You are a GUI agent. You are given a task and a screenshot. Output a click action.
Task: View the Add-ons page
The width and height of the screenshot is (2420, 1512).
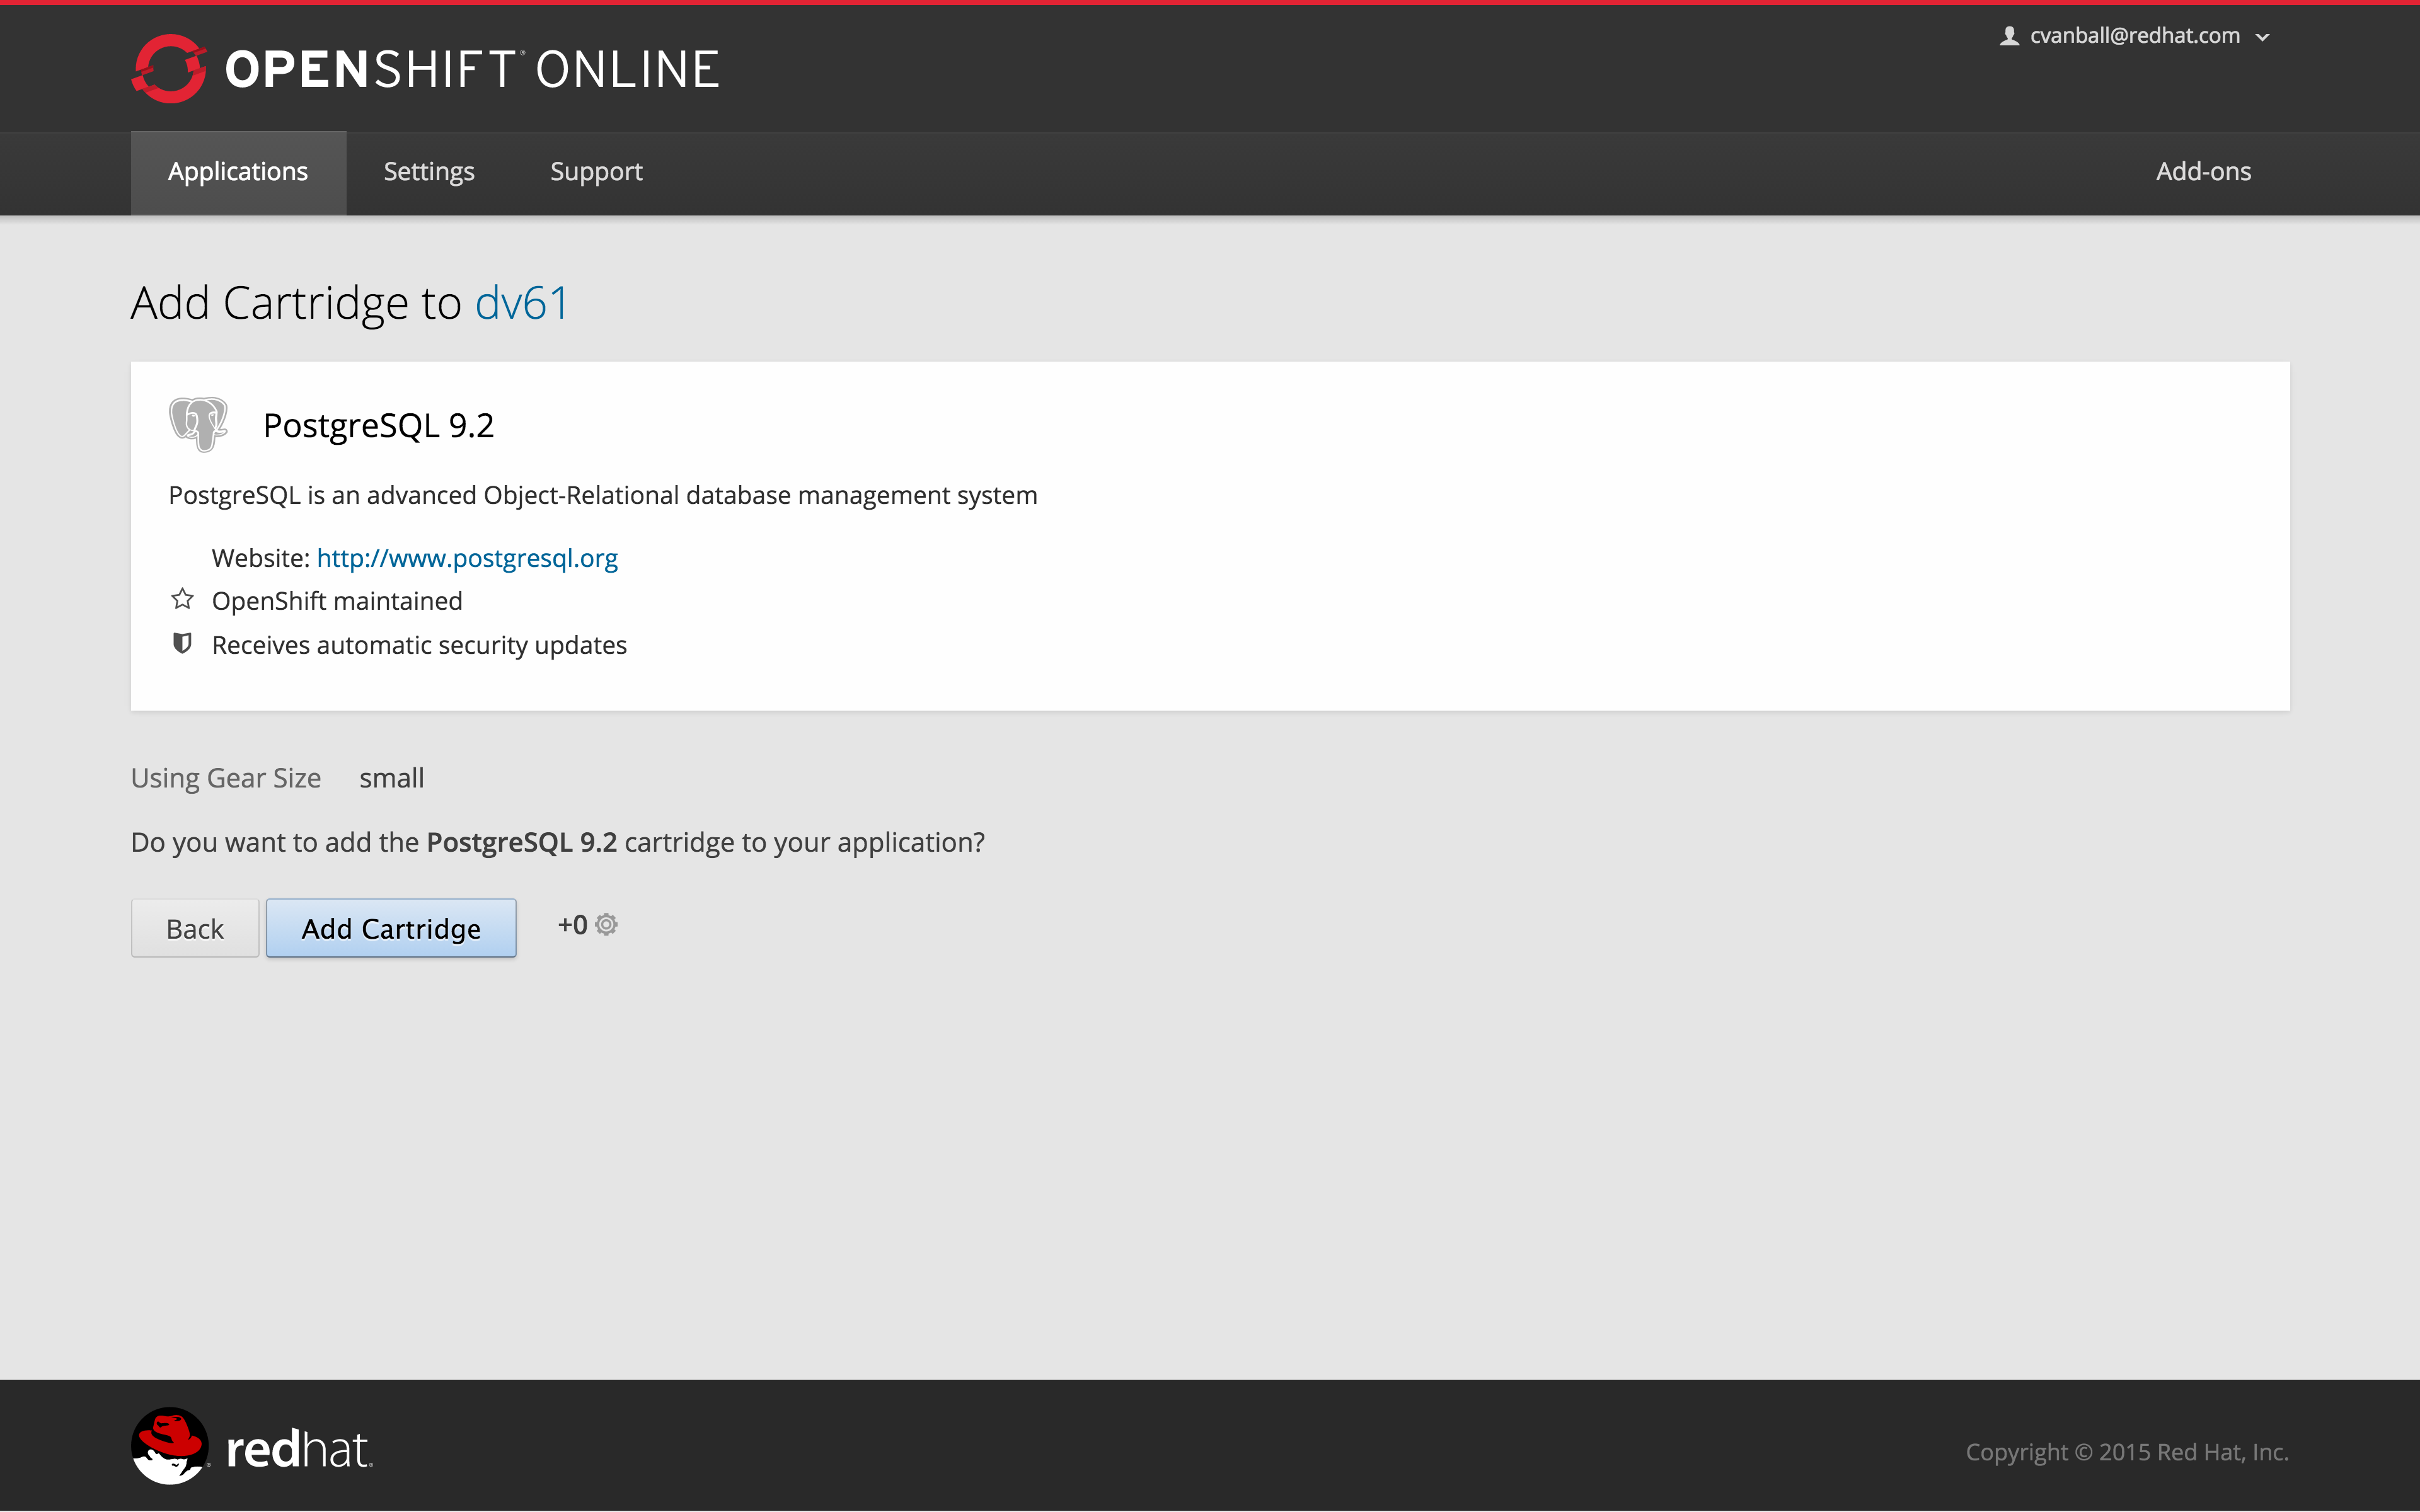2203,171
